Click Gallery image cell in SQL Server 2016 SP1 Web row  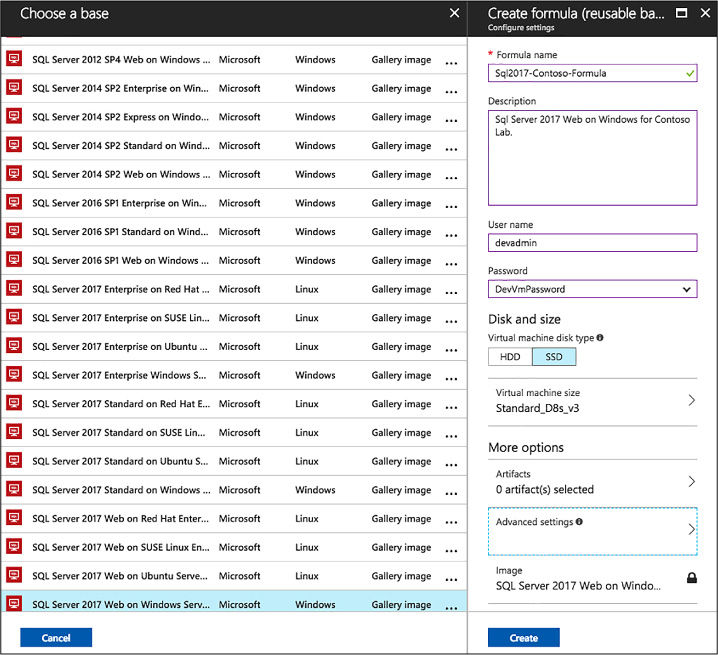click(x=401, y=261)
